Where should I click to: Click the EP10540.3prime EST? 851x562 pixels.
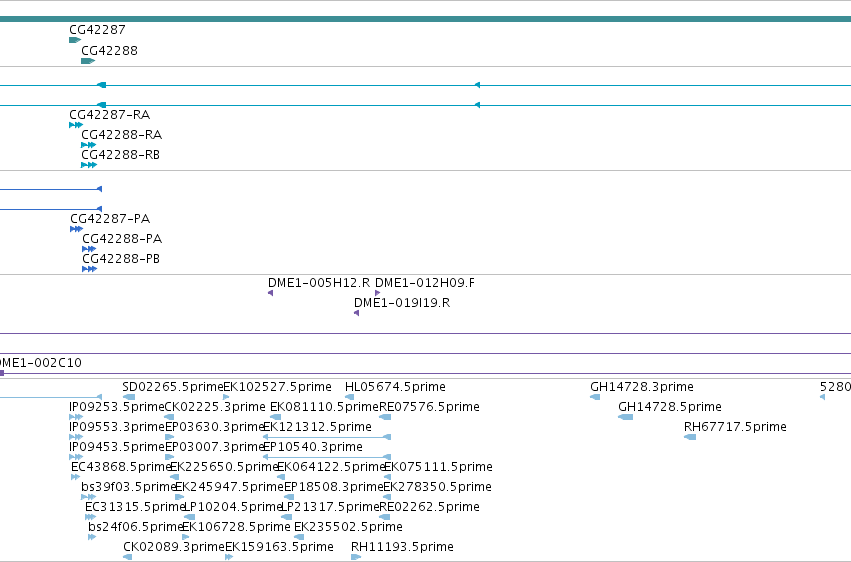(x=313, y=447)
